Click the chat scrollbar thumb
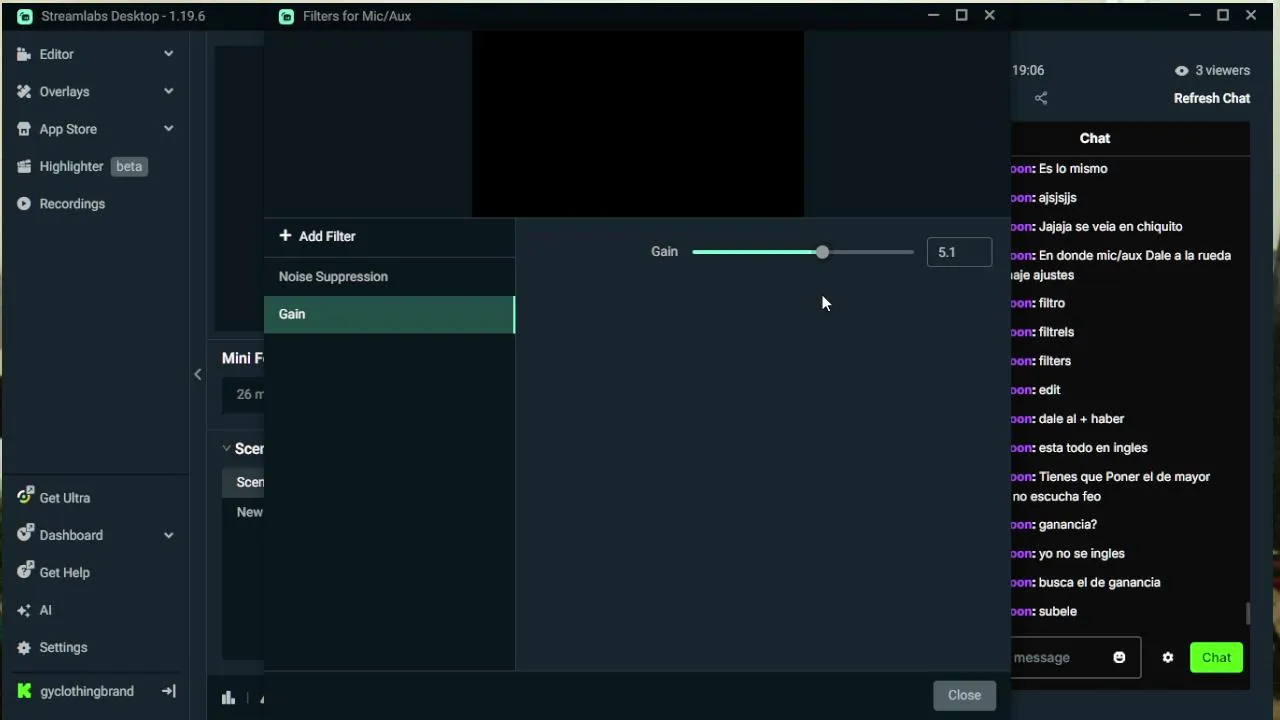This screenshot has width=1280, height=720. click(x=1247, y=613)
